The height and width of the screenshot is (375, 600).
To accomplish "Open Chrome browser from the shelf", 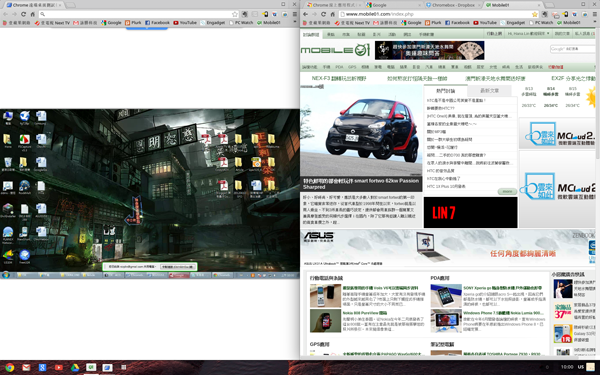I will point(10,367).
